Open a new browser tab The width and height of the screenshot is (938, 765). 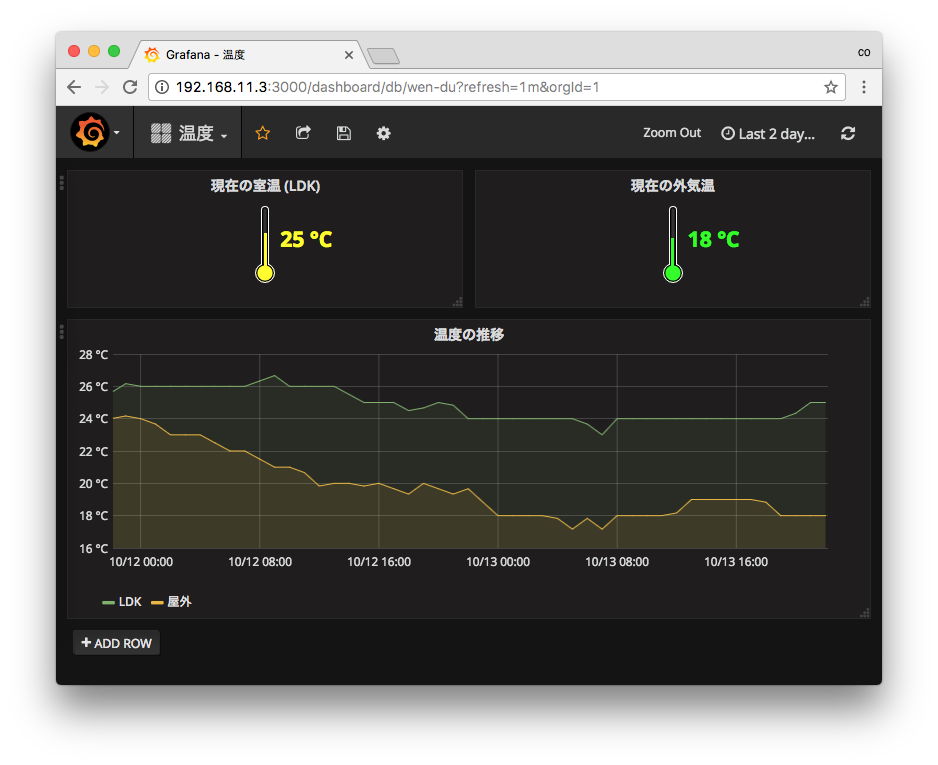(x=383, y=56)
